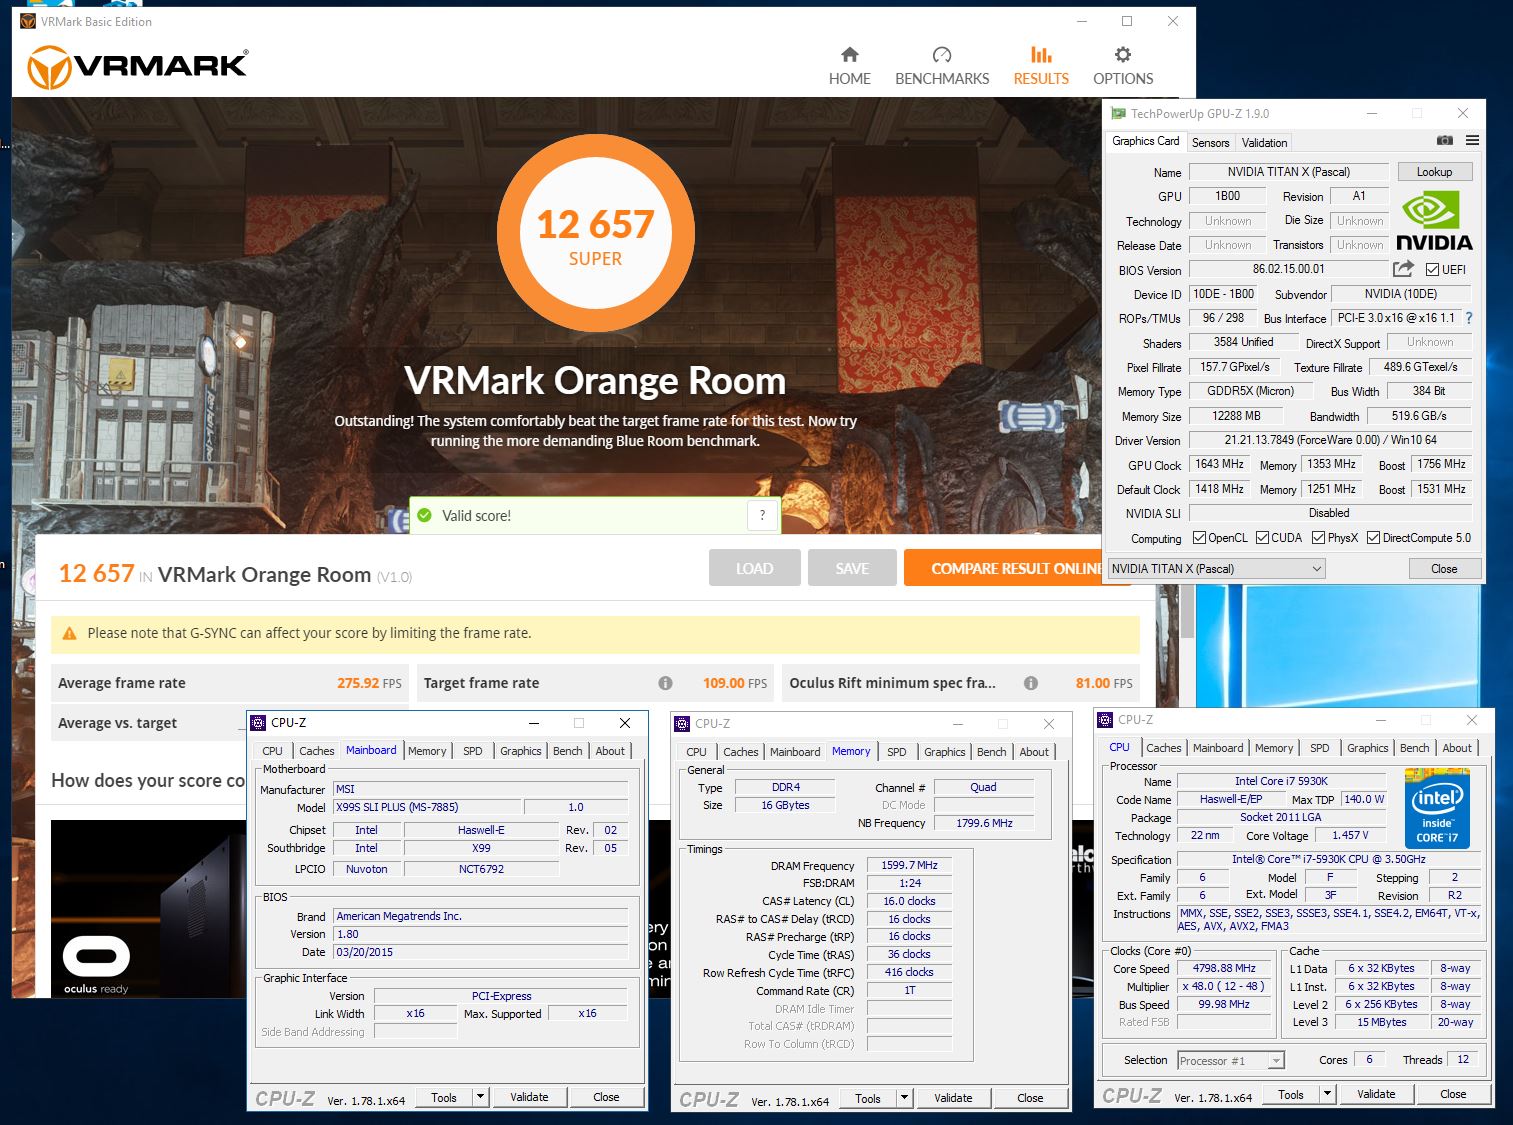Open the Processor #1 selection dropdown
This screenshot has width=1513, height=1125.
1230,1060
